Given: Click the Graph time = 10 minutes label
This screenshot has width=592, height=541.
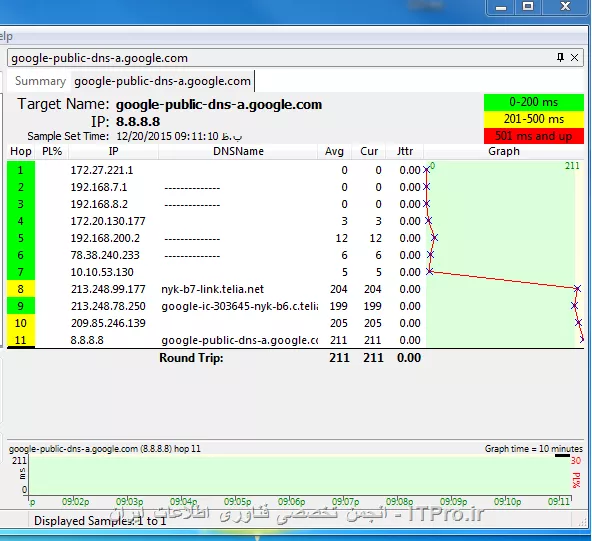Looking at the screenshot, I should [533, 449].
